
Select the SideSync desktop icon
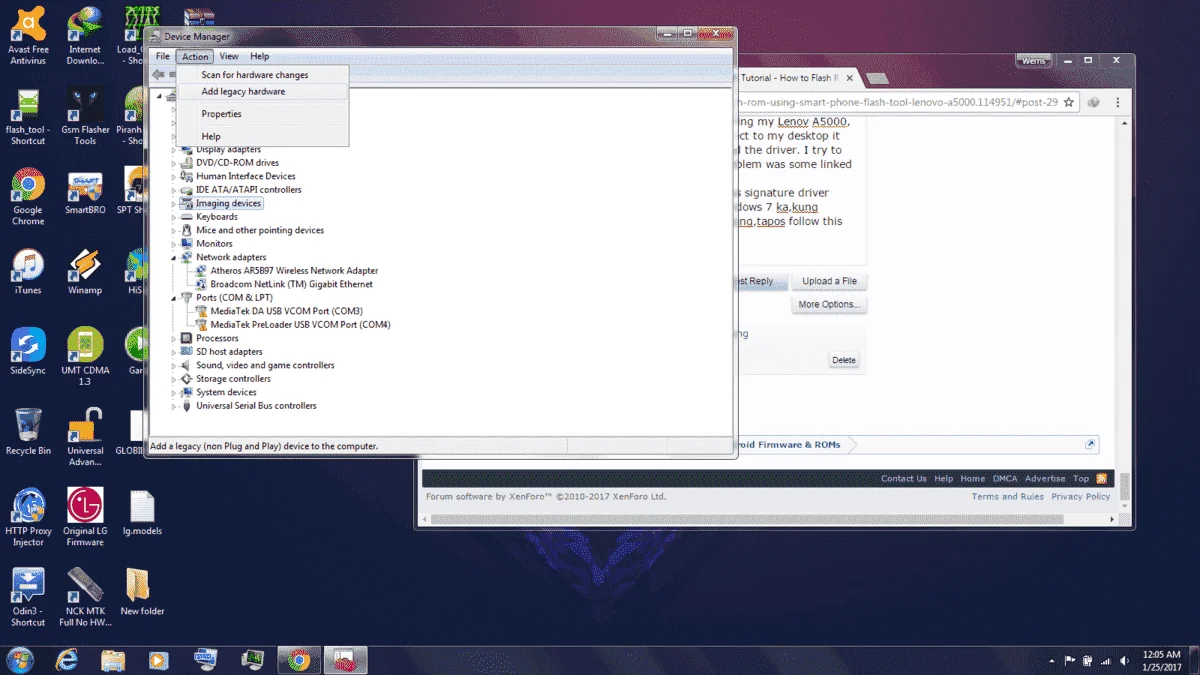point(28,351)
